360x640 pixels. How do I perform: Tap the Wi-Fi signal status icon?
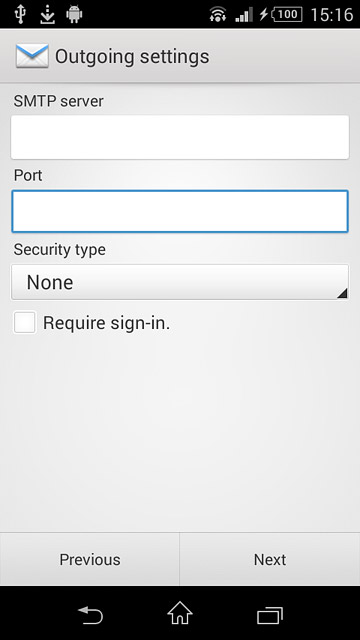click(x=218, y=15)
